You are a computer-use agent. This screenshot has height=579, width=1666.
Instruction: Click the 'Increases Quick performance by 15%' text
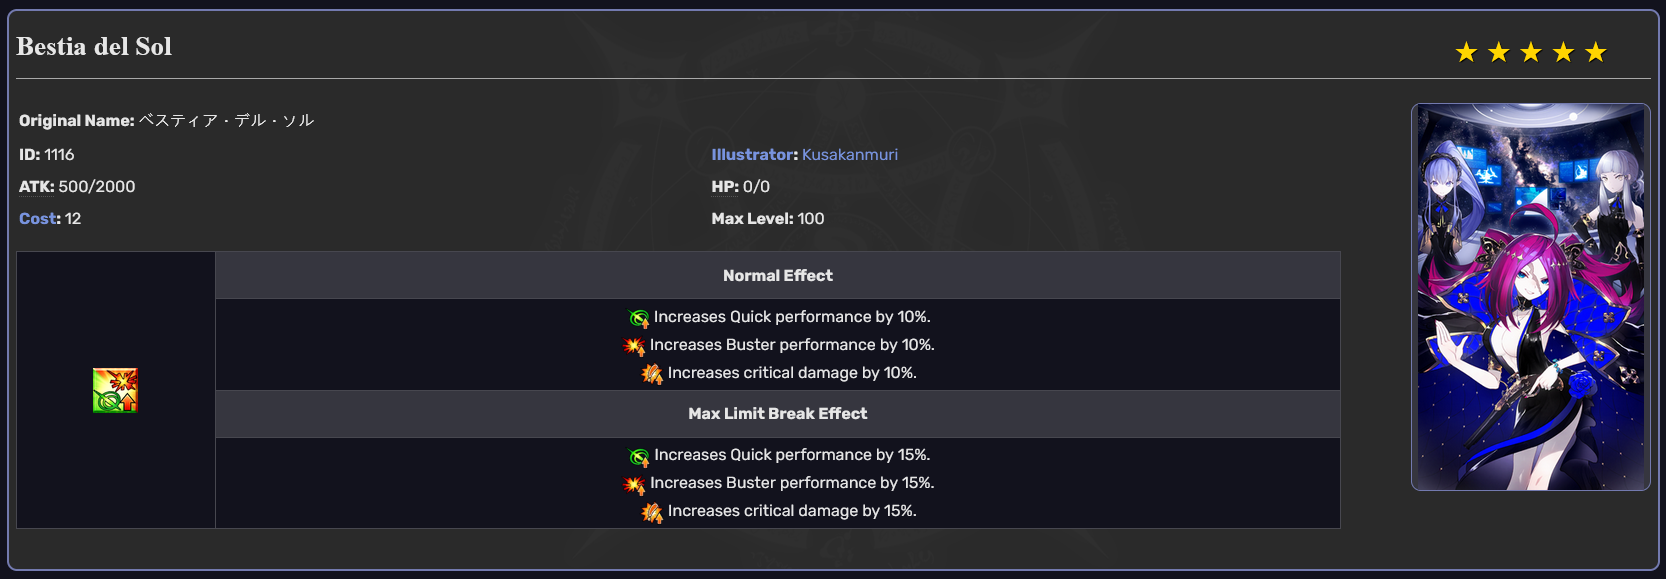coord(792,455)
